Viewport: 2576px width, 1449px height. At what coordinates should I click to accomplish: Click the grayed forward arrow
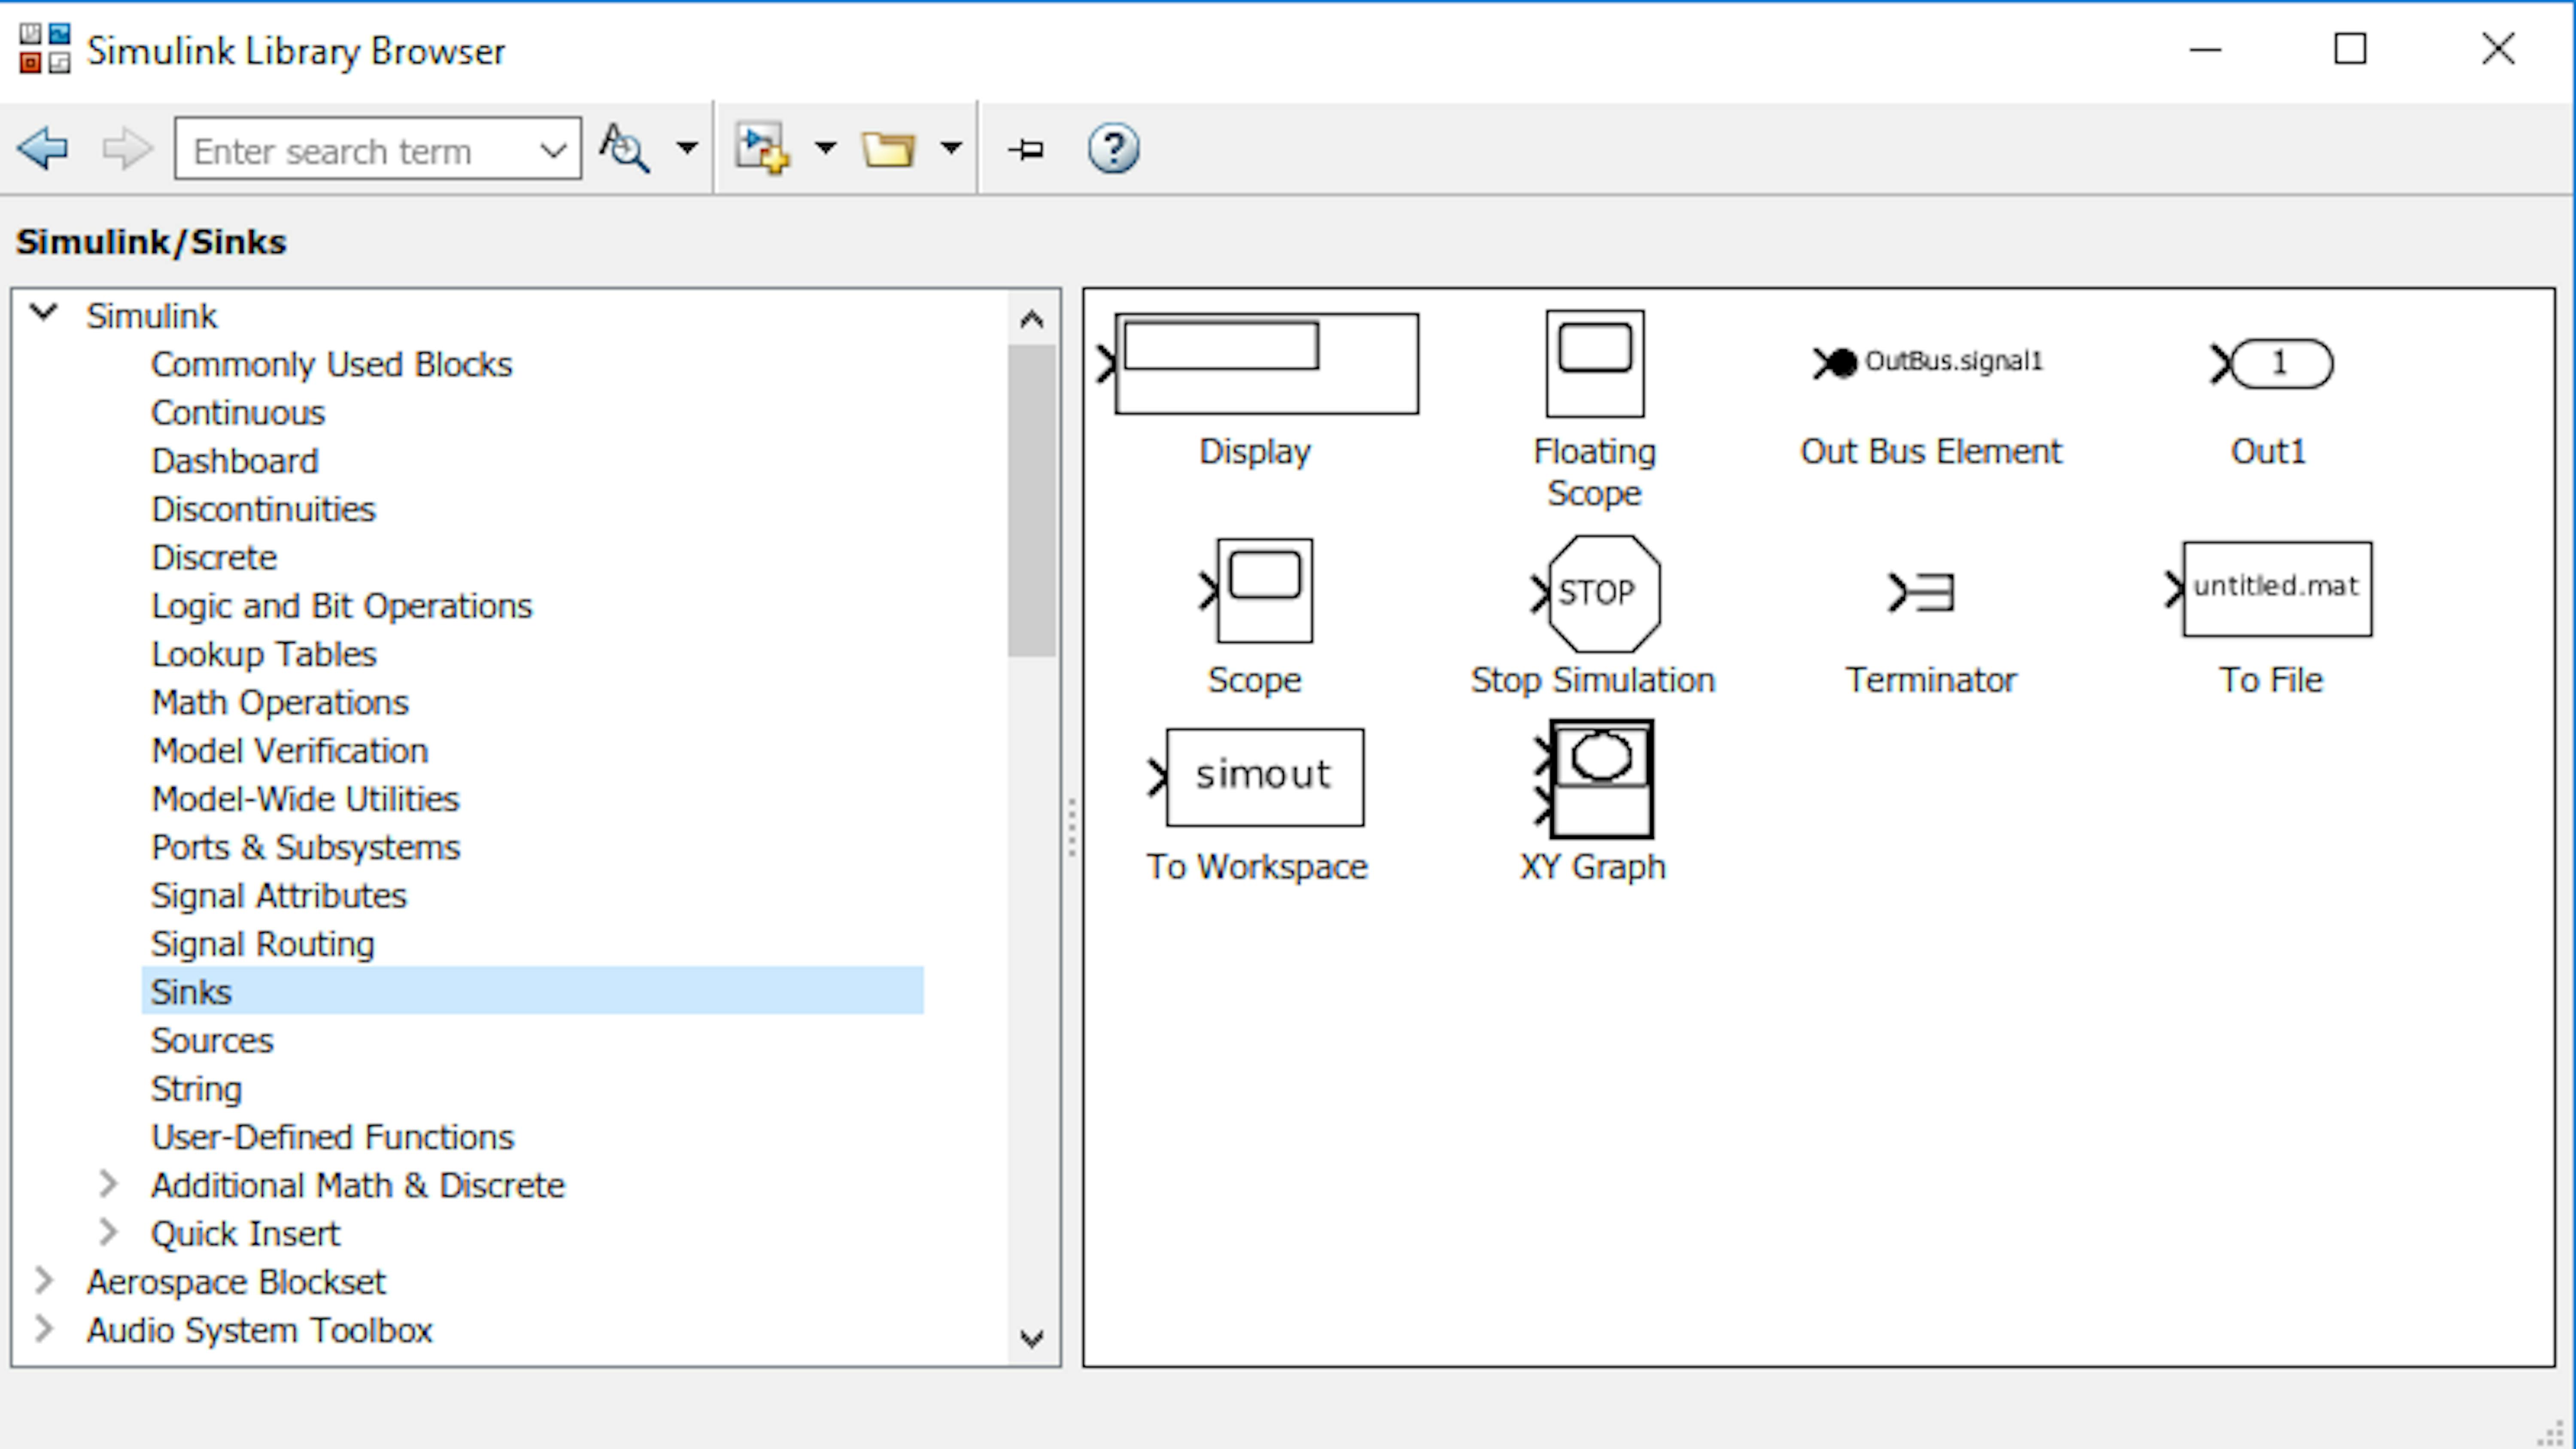127,149
